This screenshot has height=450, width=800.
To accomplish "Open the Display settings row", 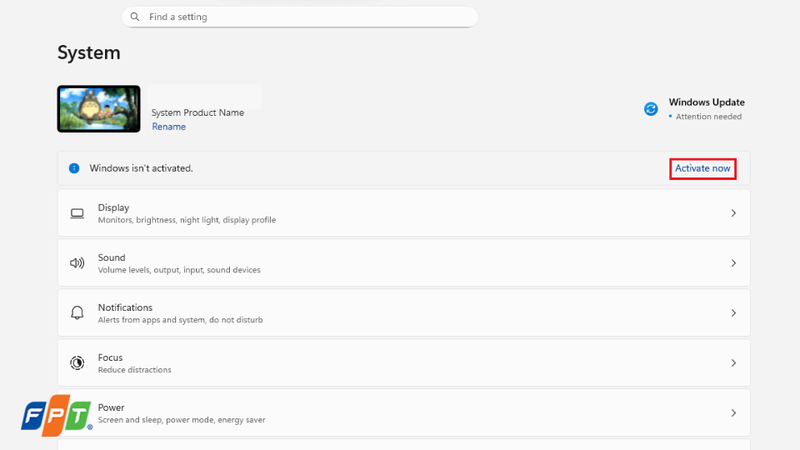I will pos(404,213).
